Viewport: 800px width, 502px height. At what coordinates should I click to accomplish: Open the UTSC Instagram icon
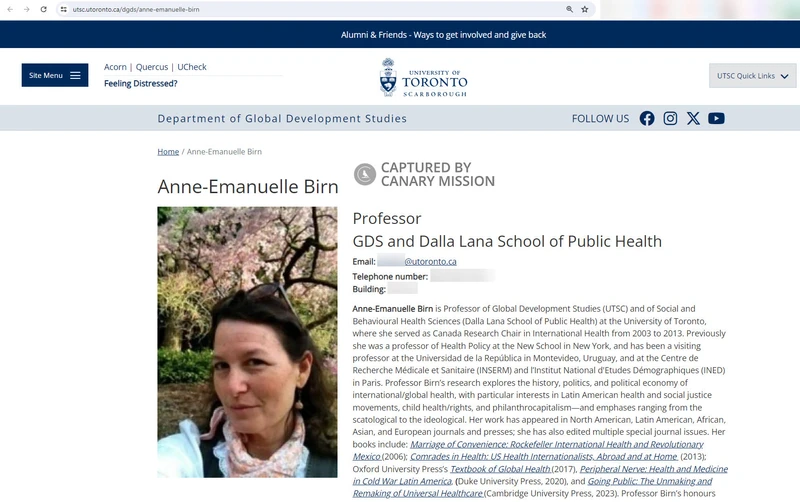pyautogui.click(x=670, y=118)
